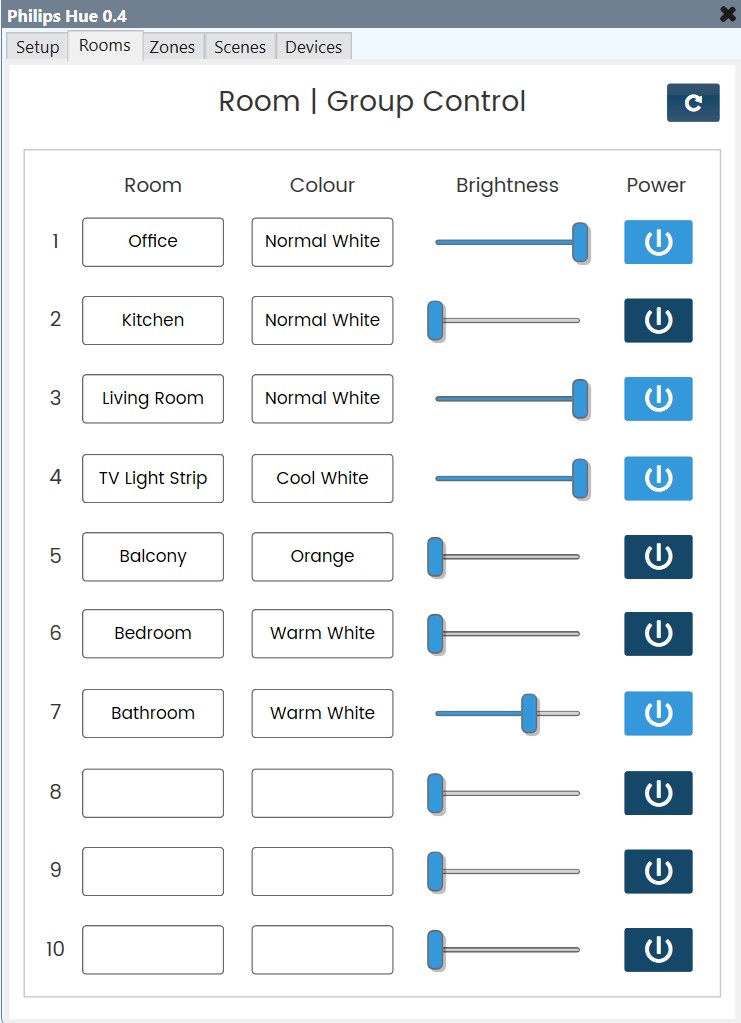Switch to the Scenes tab
This screenshot has width=741, height=1023.
coord(239,46)
